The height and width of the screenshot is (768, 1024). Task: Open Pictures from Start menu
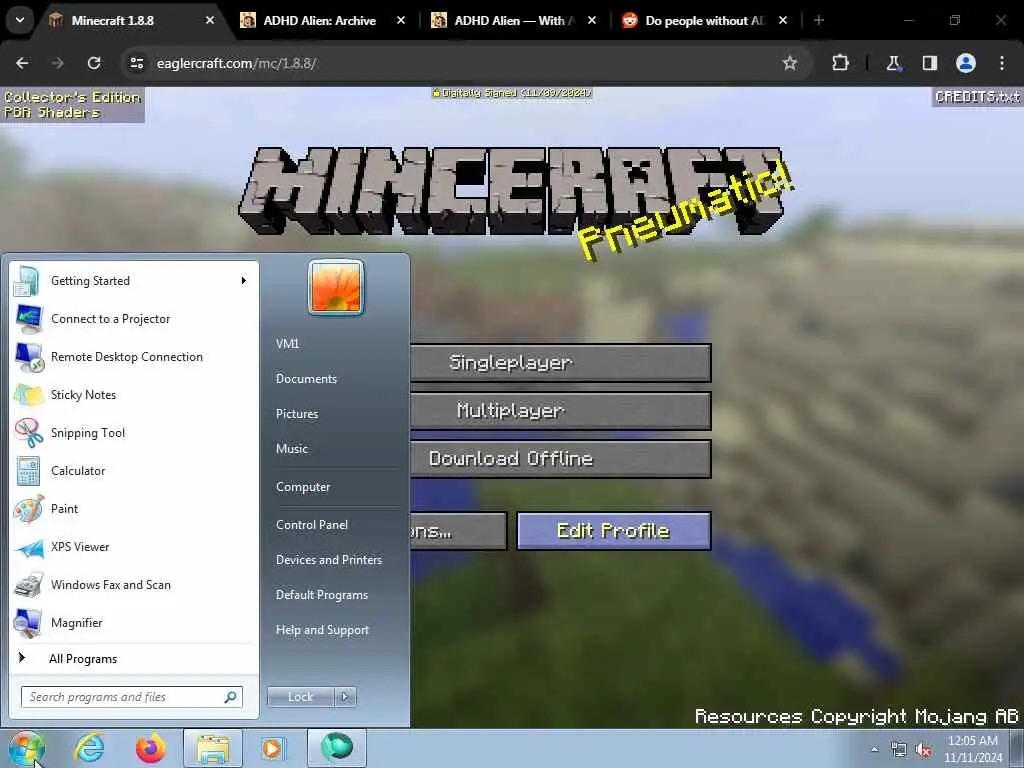297,414
